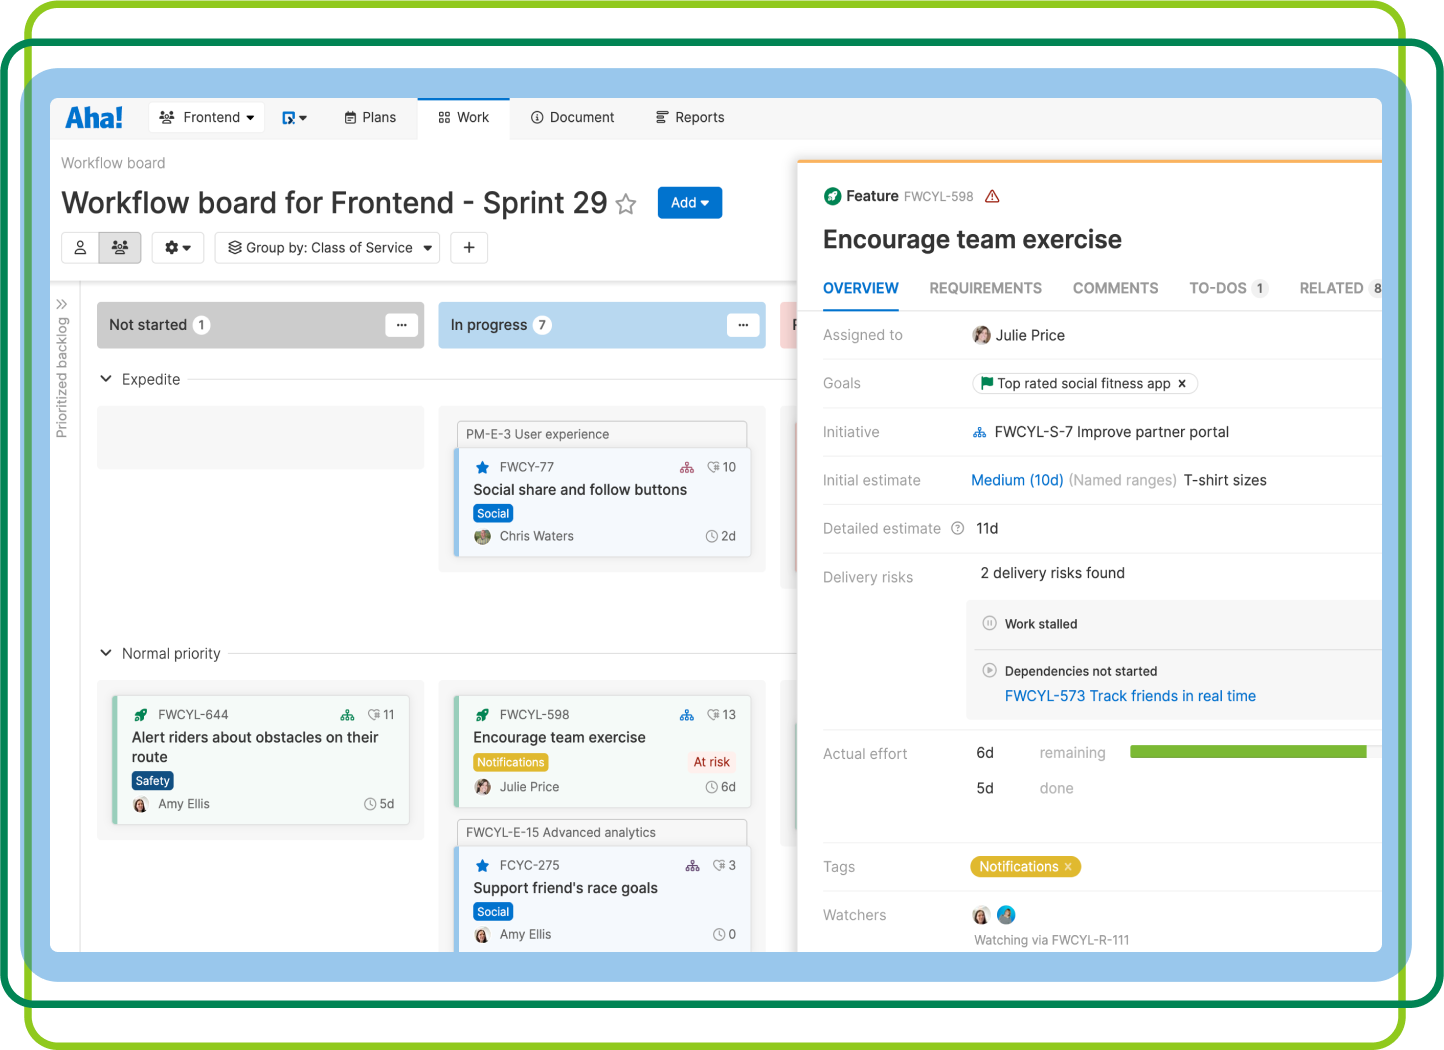Remove the Notifications tag
The height and width of the screenshot is (1050, 1444).
[x=1068, y=867]
